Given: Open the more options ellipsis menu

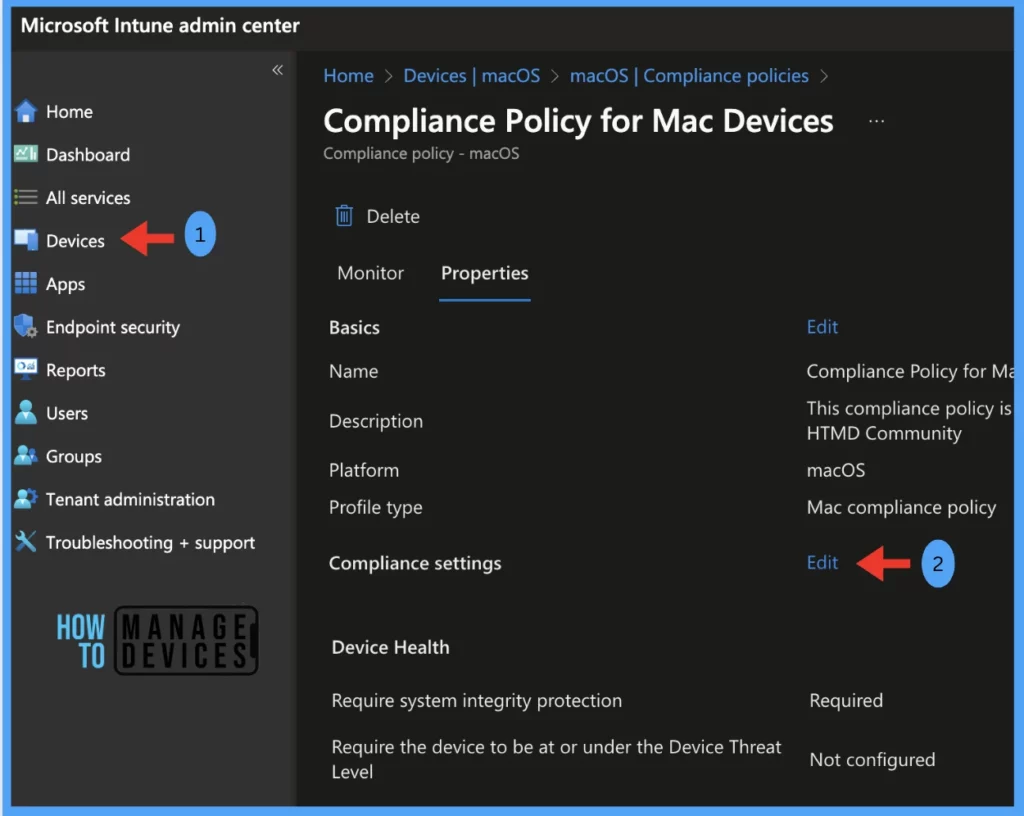Looking at the screenshot, I should (876, 121).
